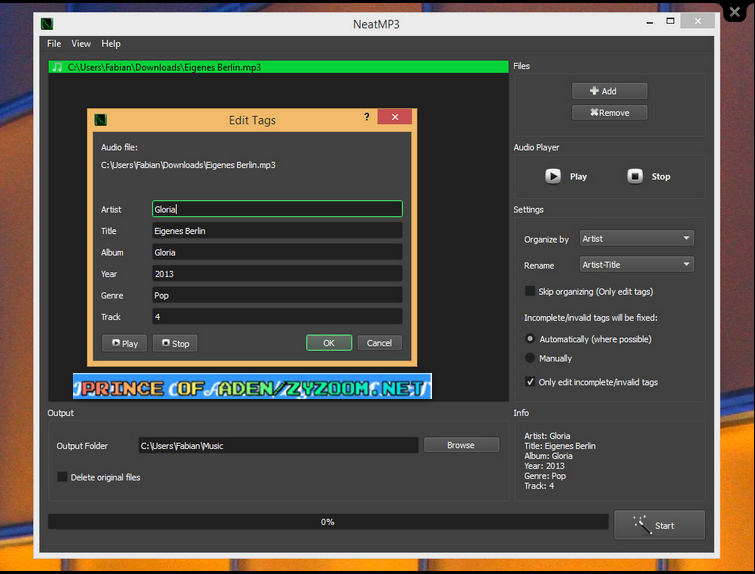
Task: Click the NeatMP3 title bar app icon
Action: [x=47, y=24]
